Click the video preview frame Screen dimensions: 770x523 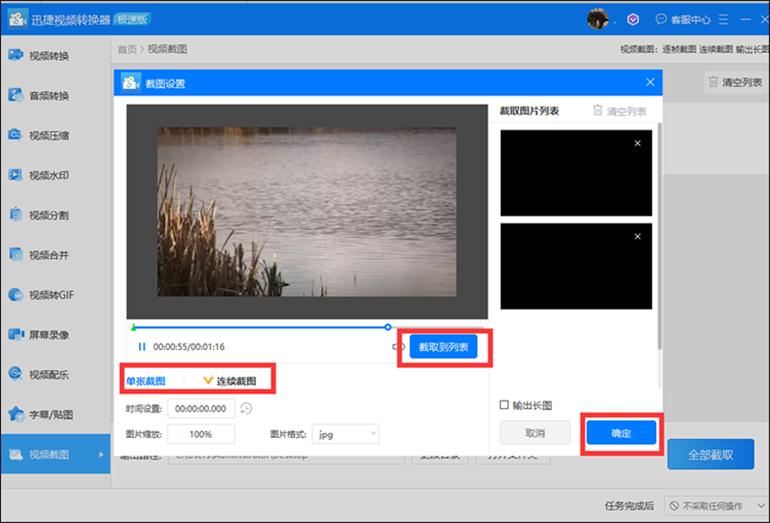307,212
